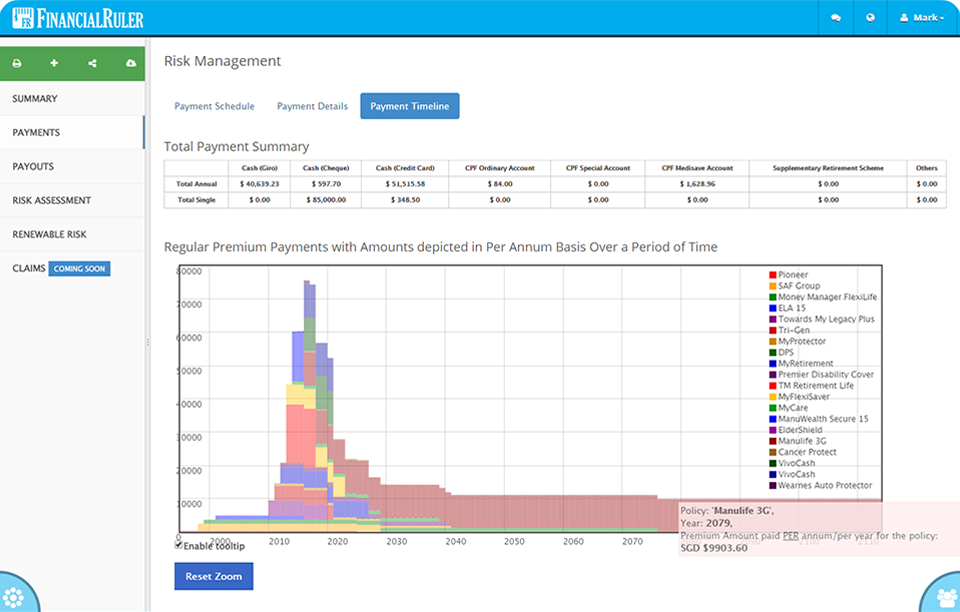Screen dimensions: 960x612
Task: Click the Manulife 3G legend label
Action: tap(802, 441)
